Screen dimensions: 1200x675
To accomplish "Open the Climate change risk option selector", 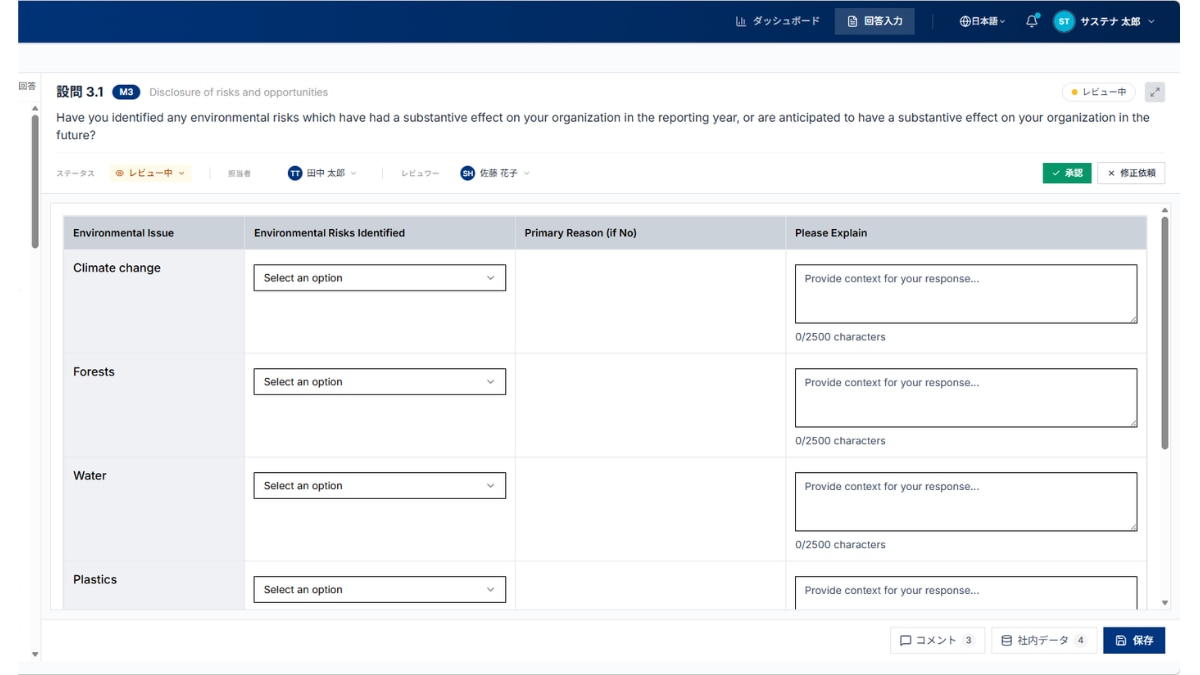I will 380,278.
